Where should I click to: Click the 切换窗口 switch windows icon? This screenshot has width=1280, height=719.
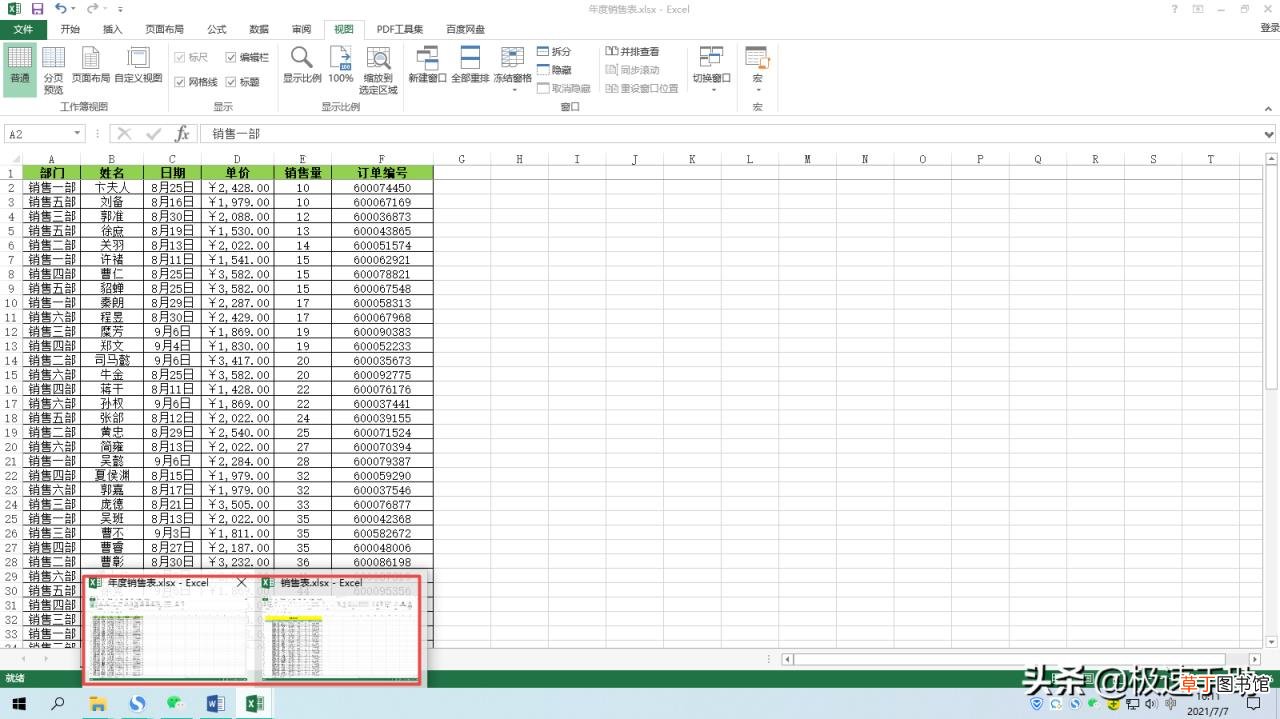[712, 58]
